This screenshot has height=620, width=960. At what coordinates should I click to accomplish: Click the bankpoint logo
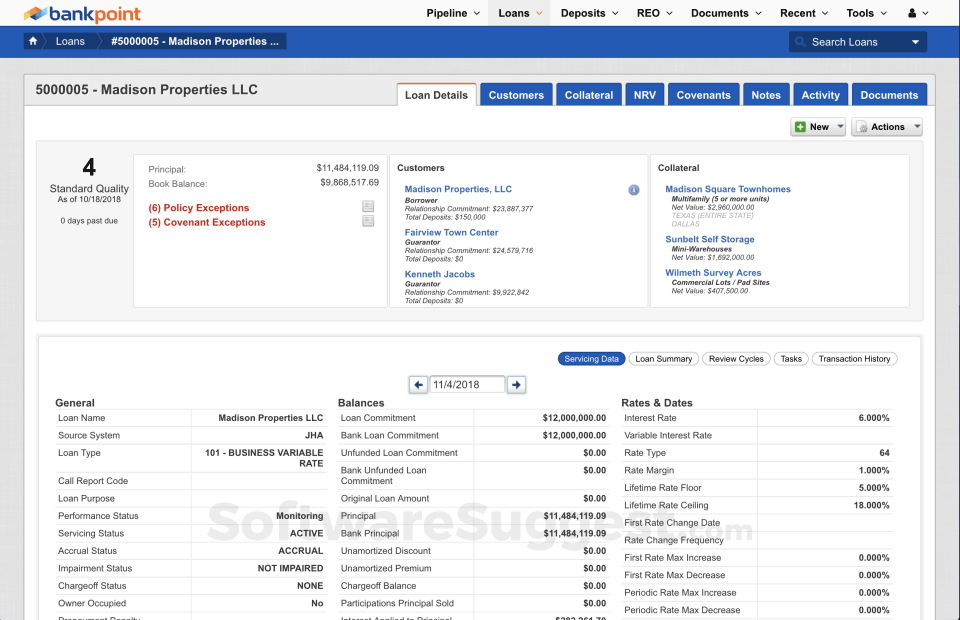point(83,14)
